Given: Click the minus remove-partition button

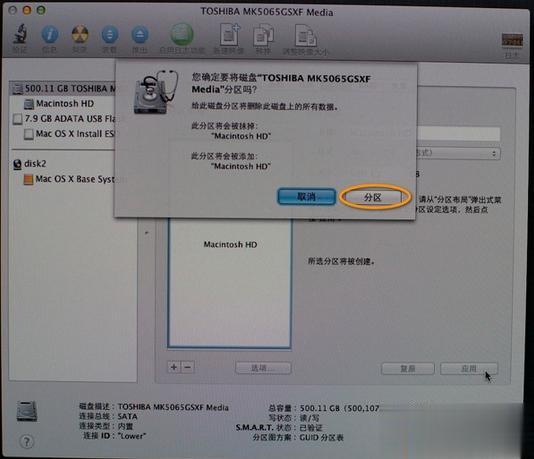Looking at the screenshot, I should [188, 367].
